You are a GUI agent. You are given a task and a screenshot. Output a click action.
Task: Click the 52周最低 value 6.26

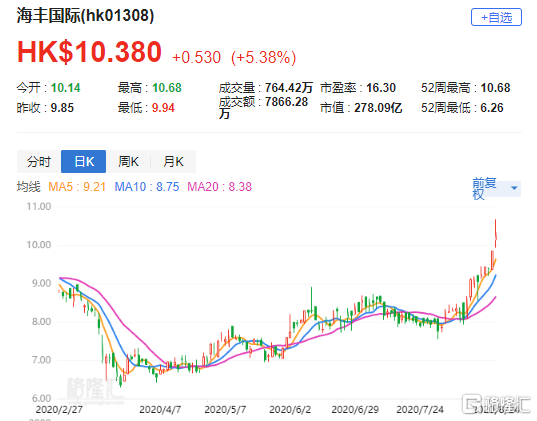[492, 108]
